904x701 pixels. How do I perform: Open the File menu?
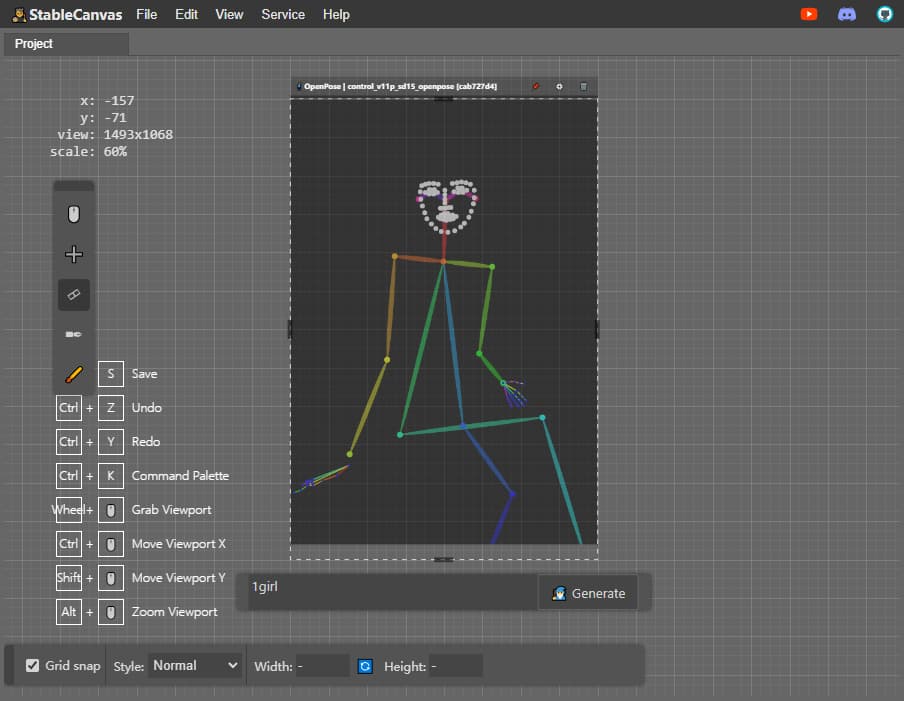click(146, 14)
